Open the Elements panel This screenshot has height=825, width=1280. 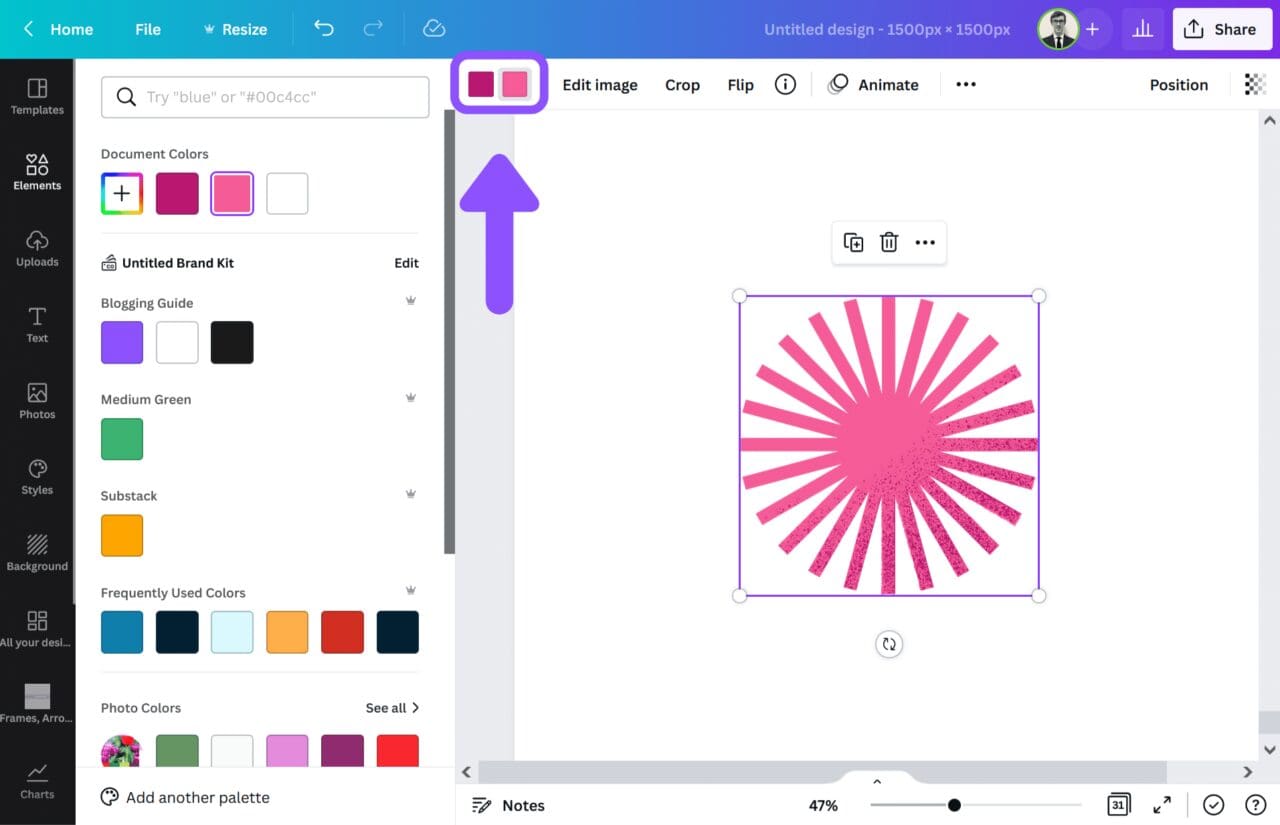pos(37,172)
